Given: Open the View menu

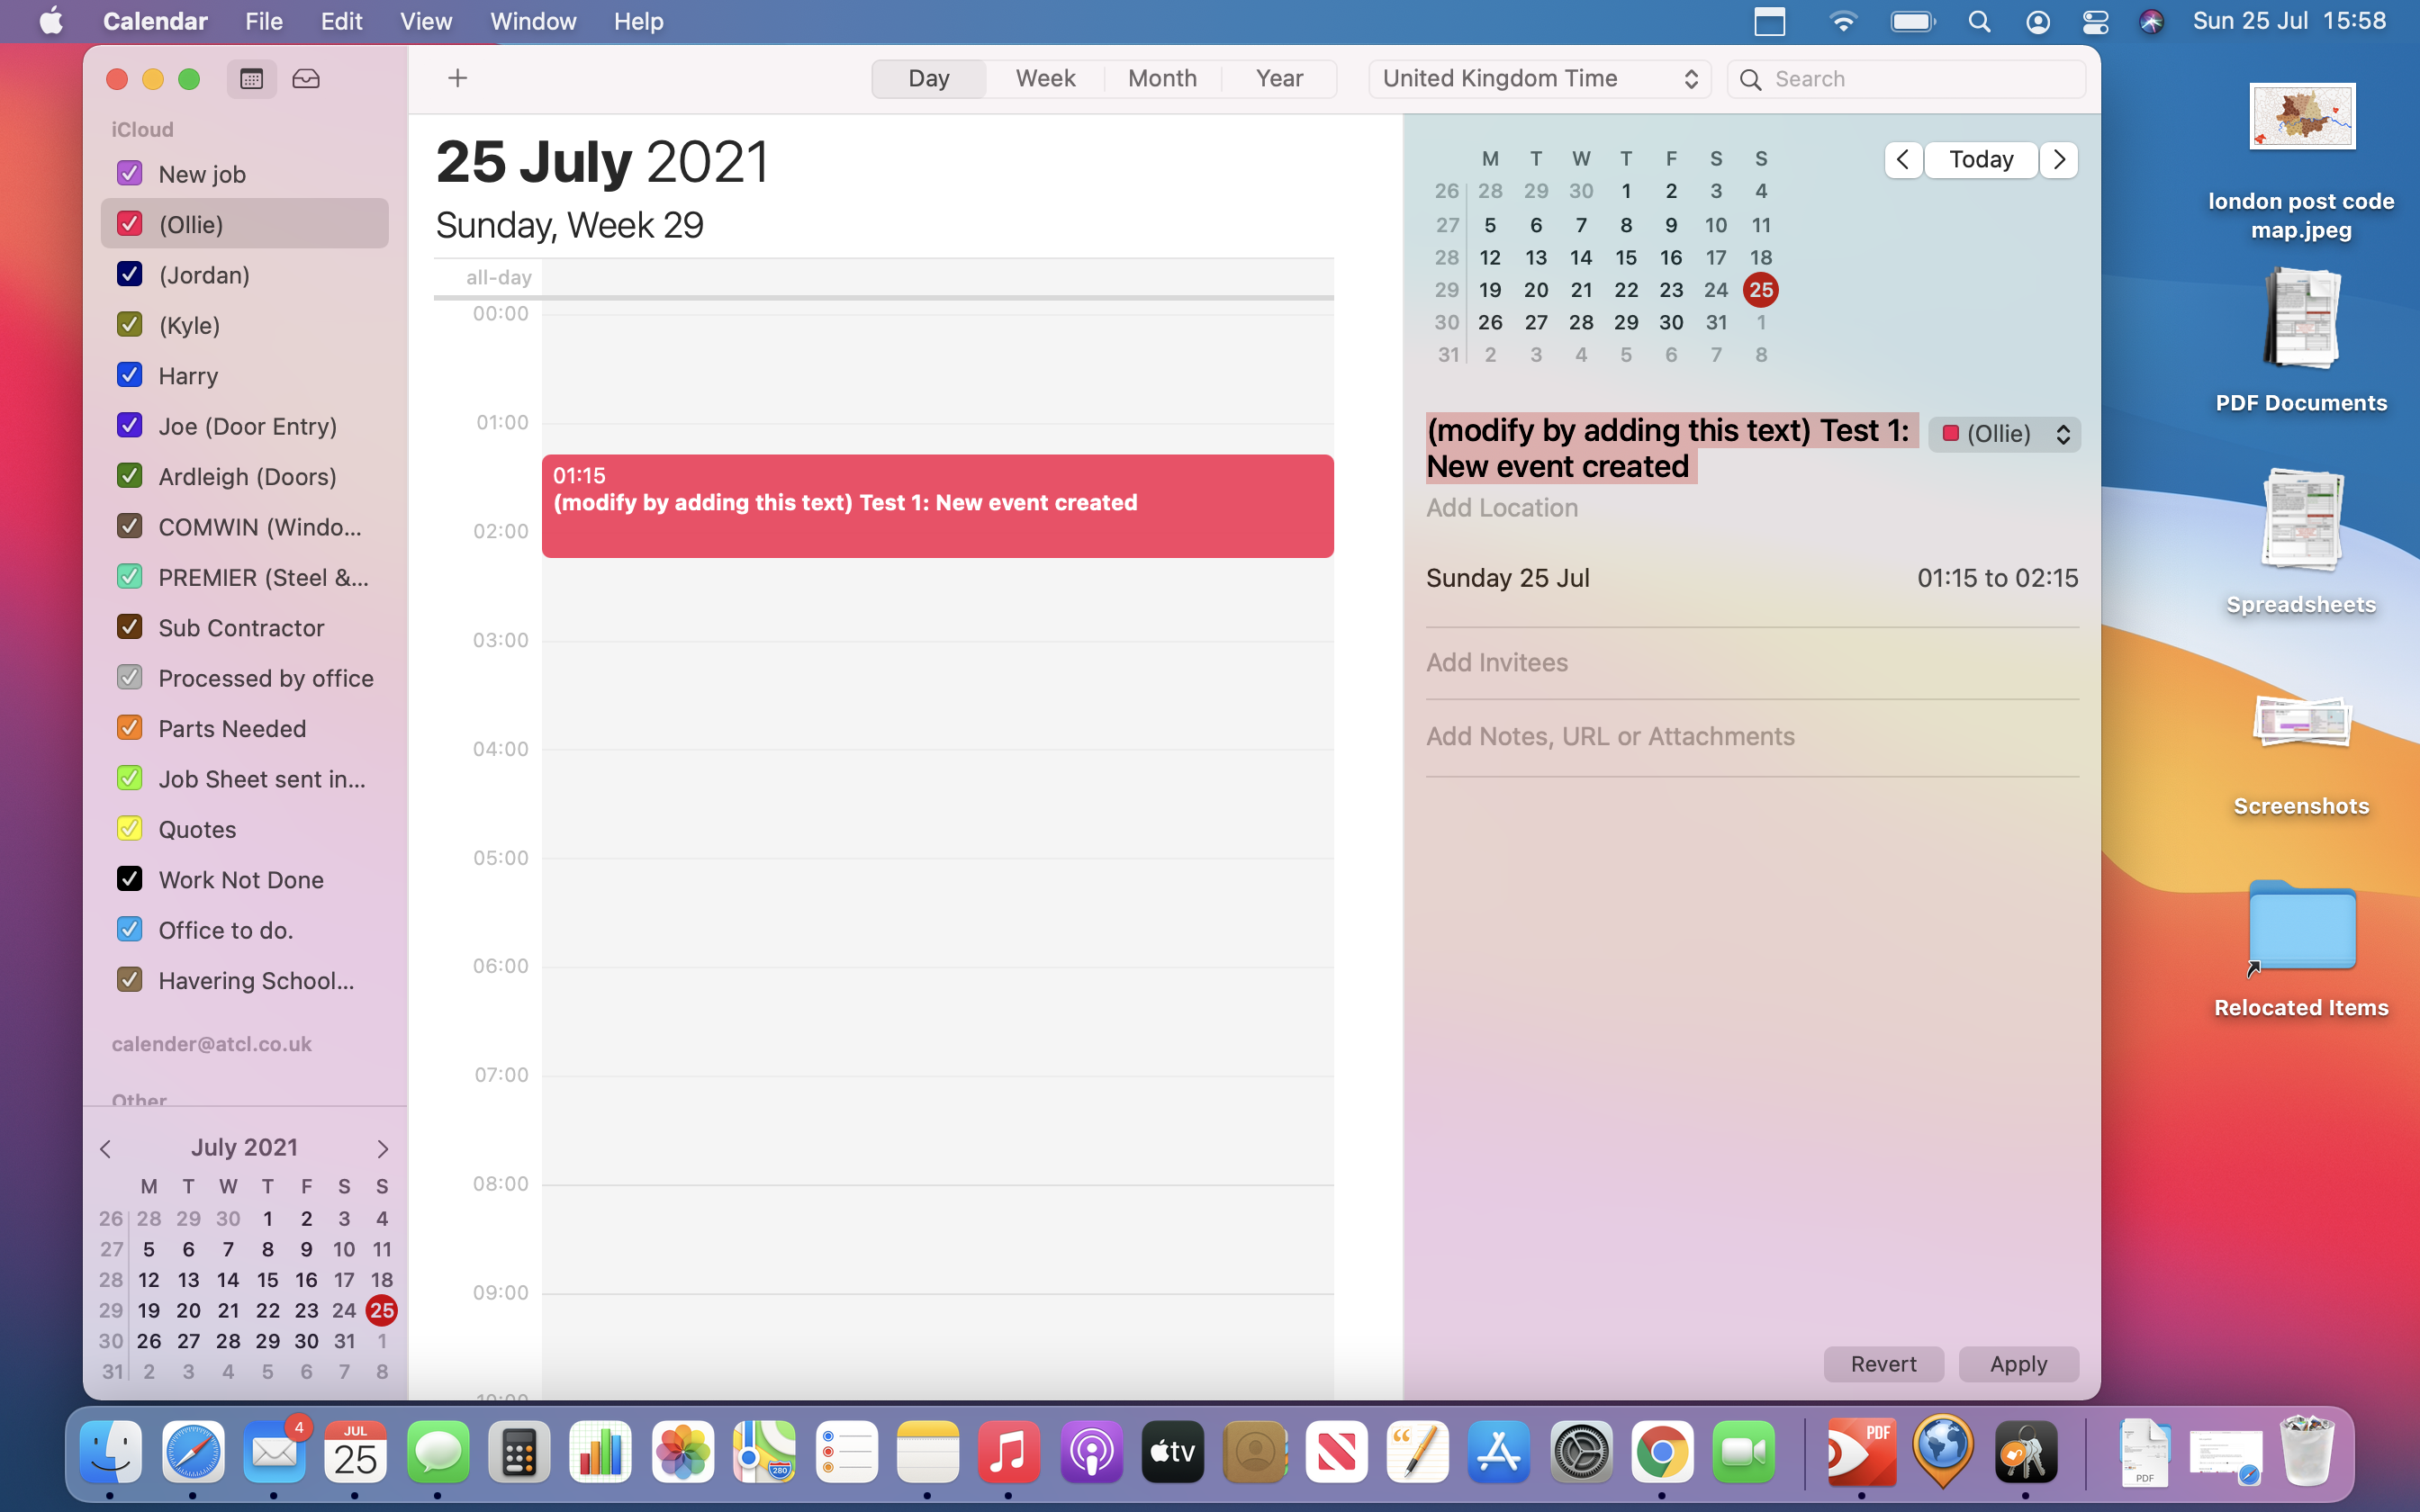Looking at the screenshot, I should [x=426, y=21].
